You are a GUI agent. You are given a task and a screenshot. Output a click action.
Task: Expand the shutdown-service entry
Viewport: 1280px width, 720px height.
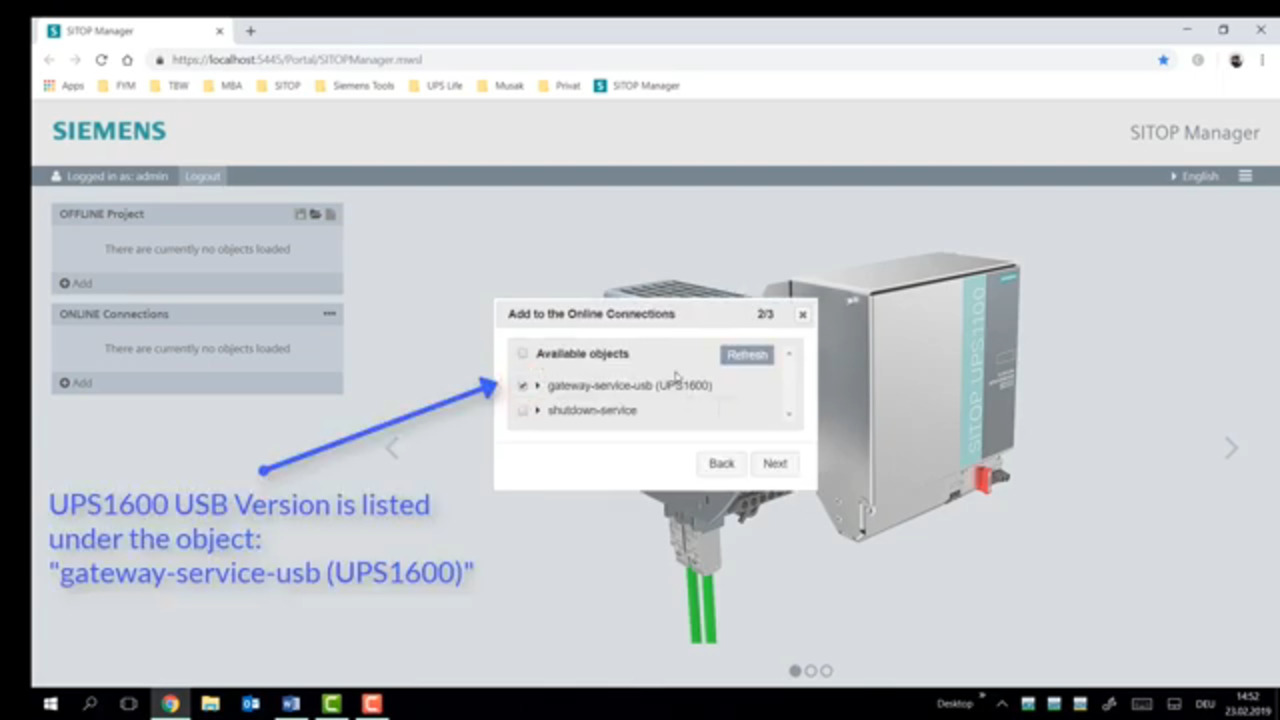537,410
